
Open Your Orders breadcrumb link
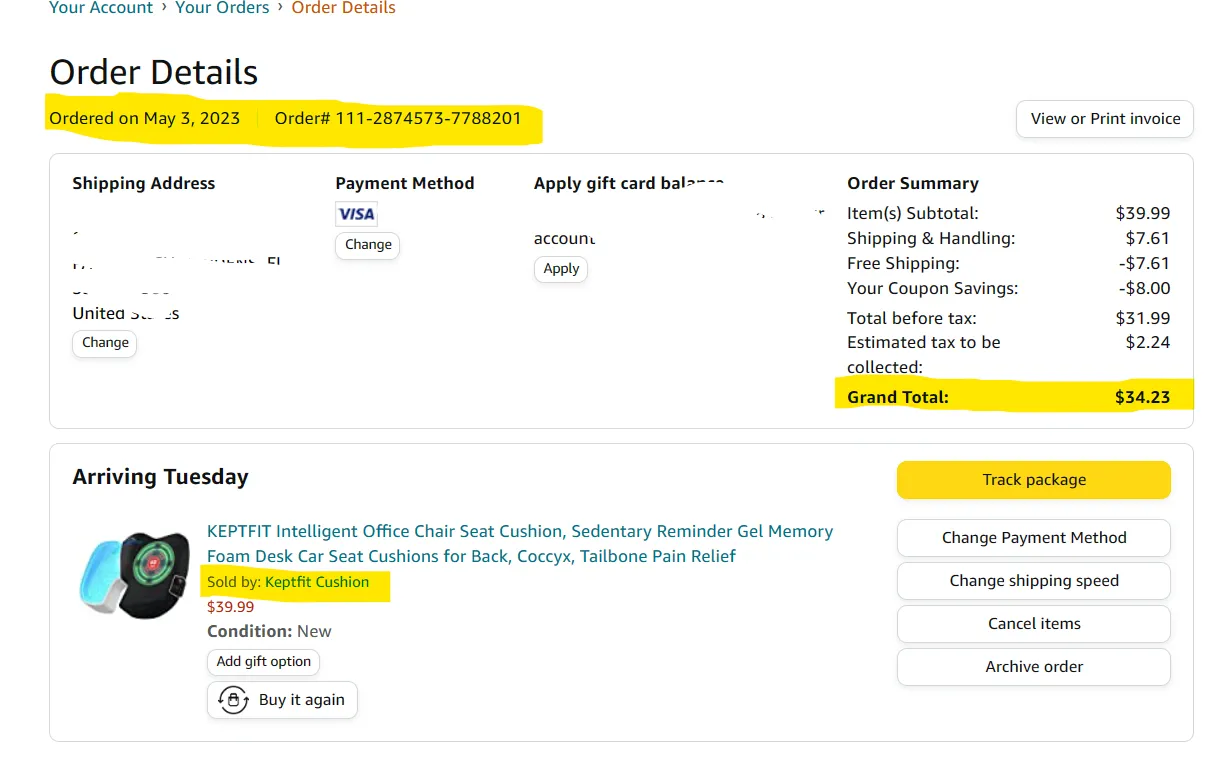coord(222,8)
